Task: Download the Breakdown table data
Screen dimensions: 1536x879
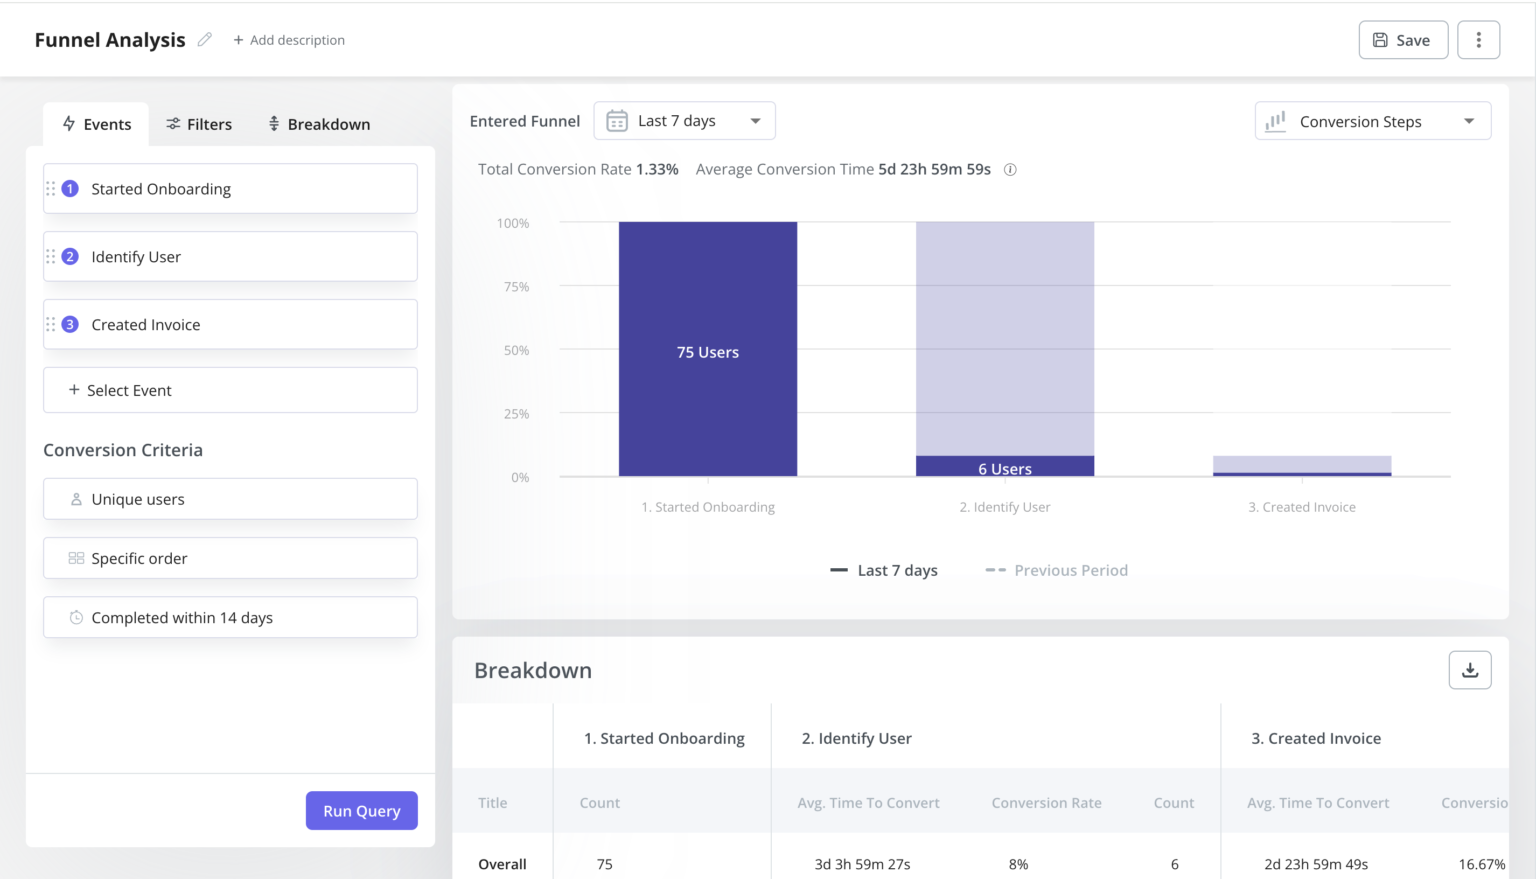Action: click(1469, 670)
